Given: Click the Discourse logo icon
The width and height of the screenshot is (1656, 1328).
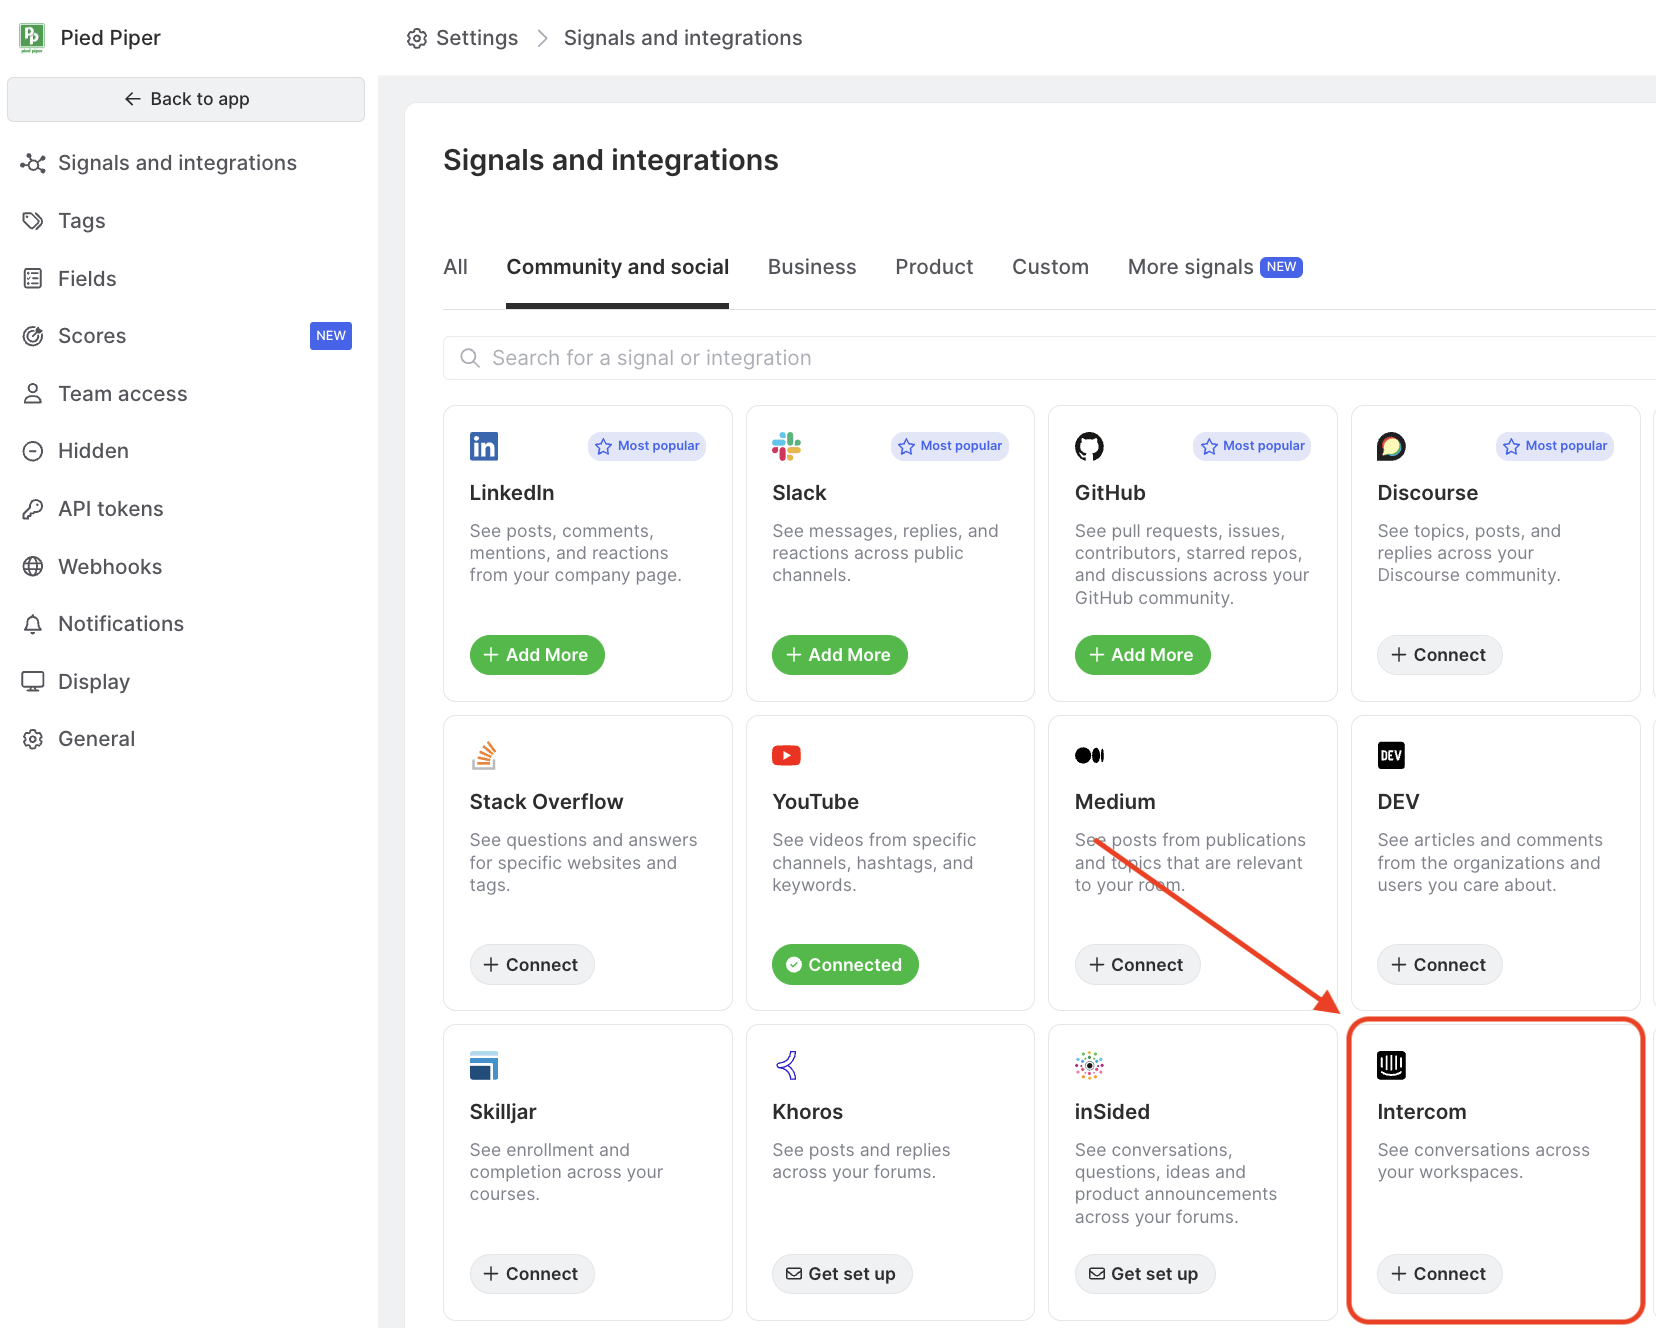Looking at the screenshot, I should 1391,446.
